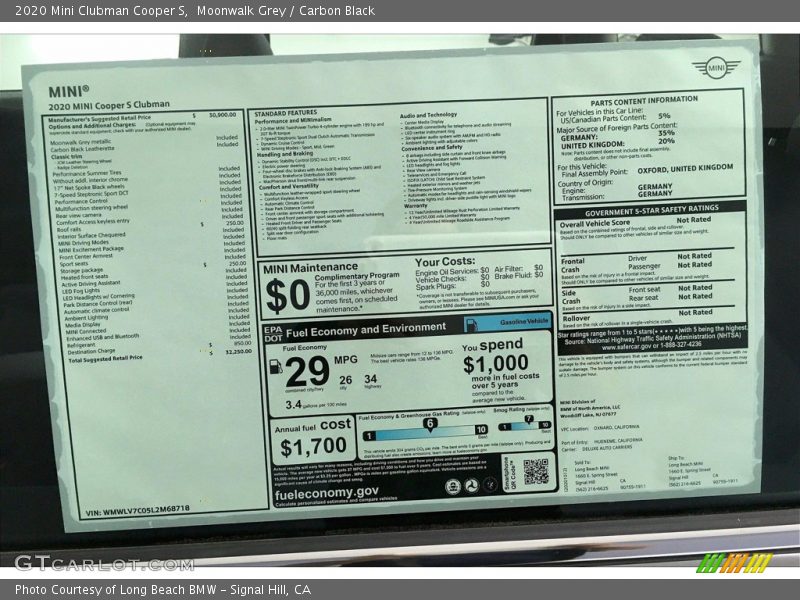Image resolution: width=800 pixels, height=600 pixels.
Task: Click 'Active Driving Assistant' row
Action: 91,284
